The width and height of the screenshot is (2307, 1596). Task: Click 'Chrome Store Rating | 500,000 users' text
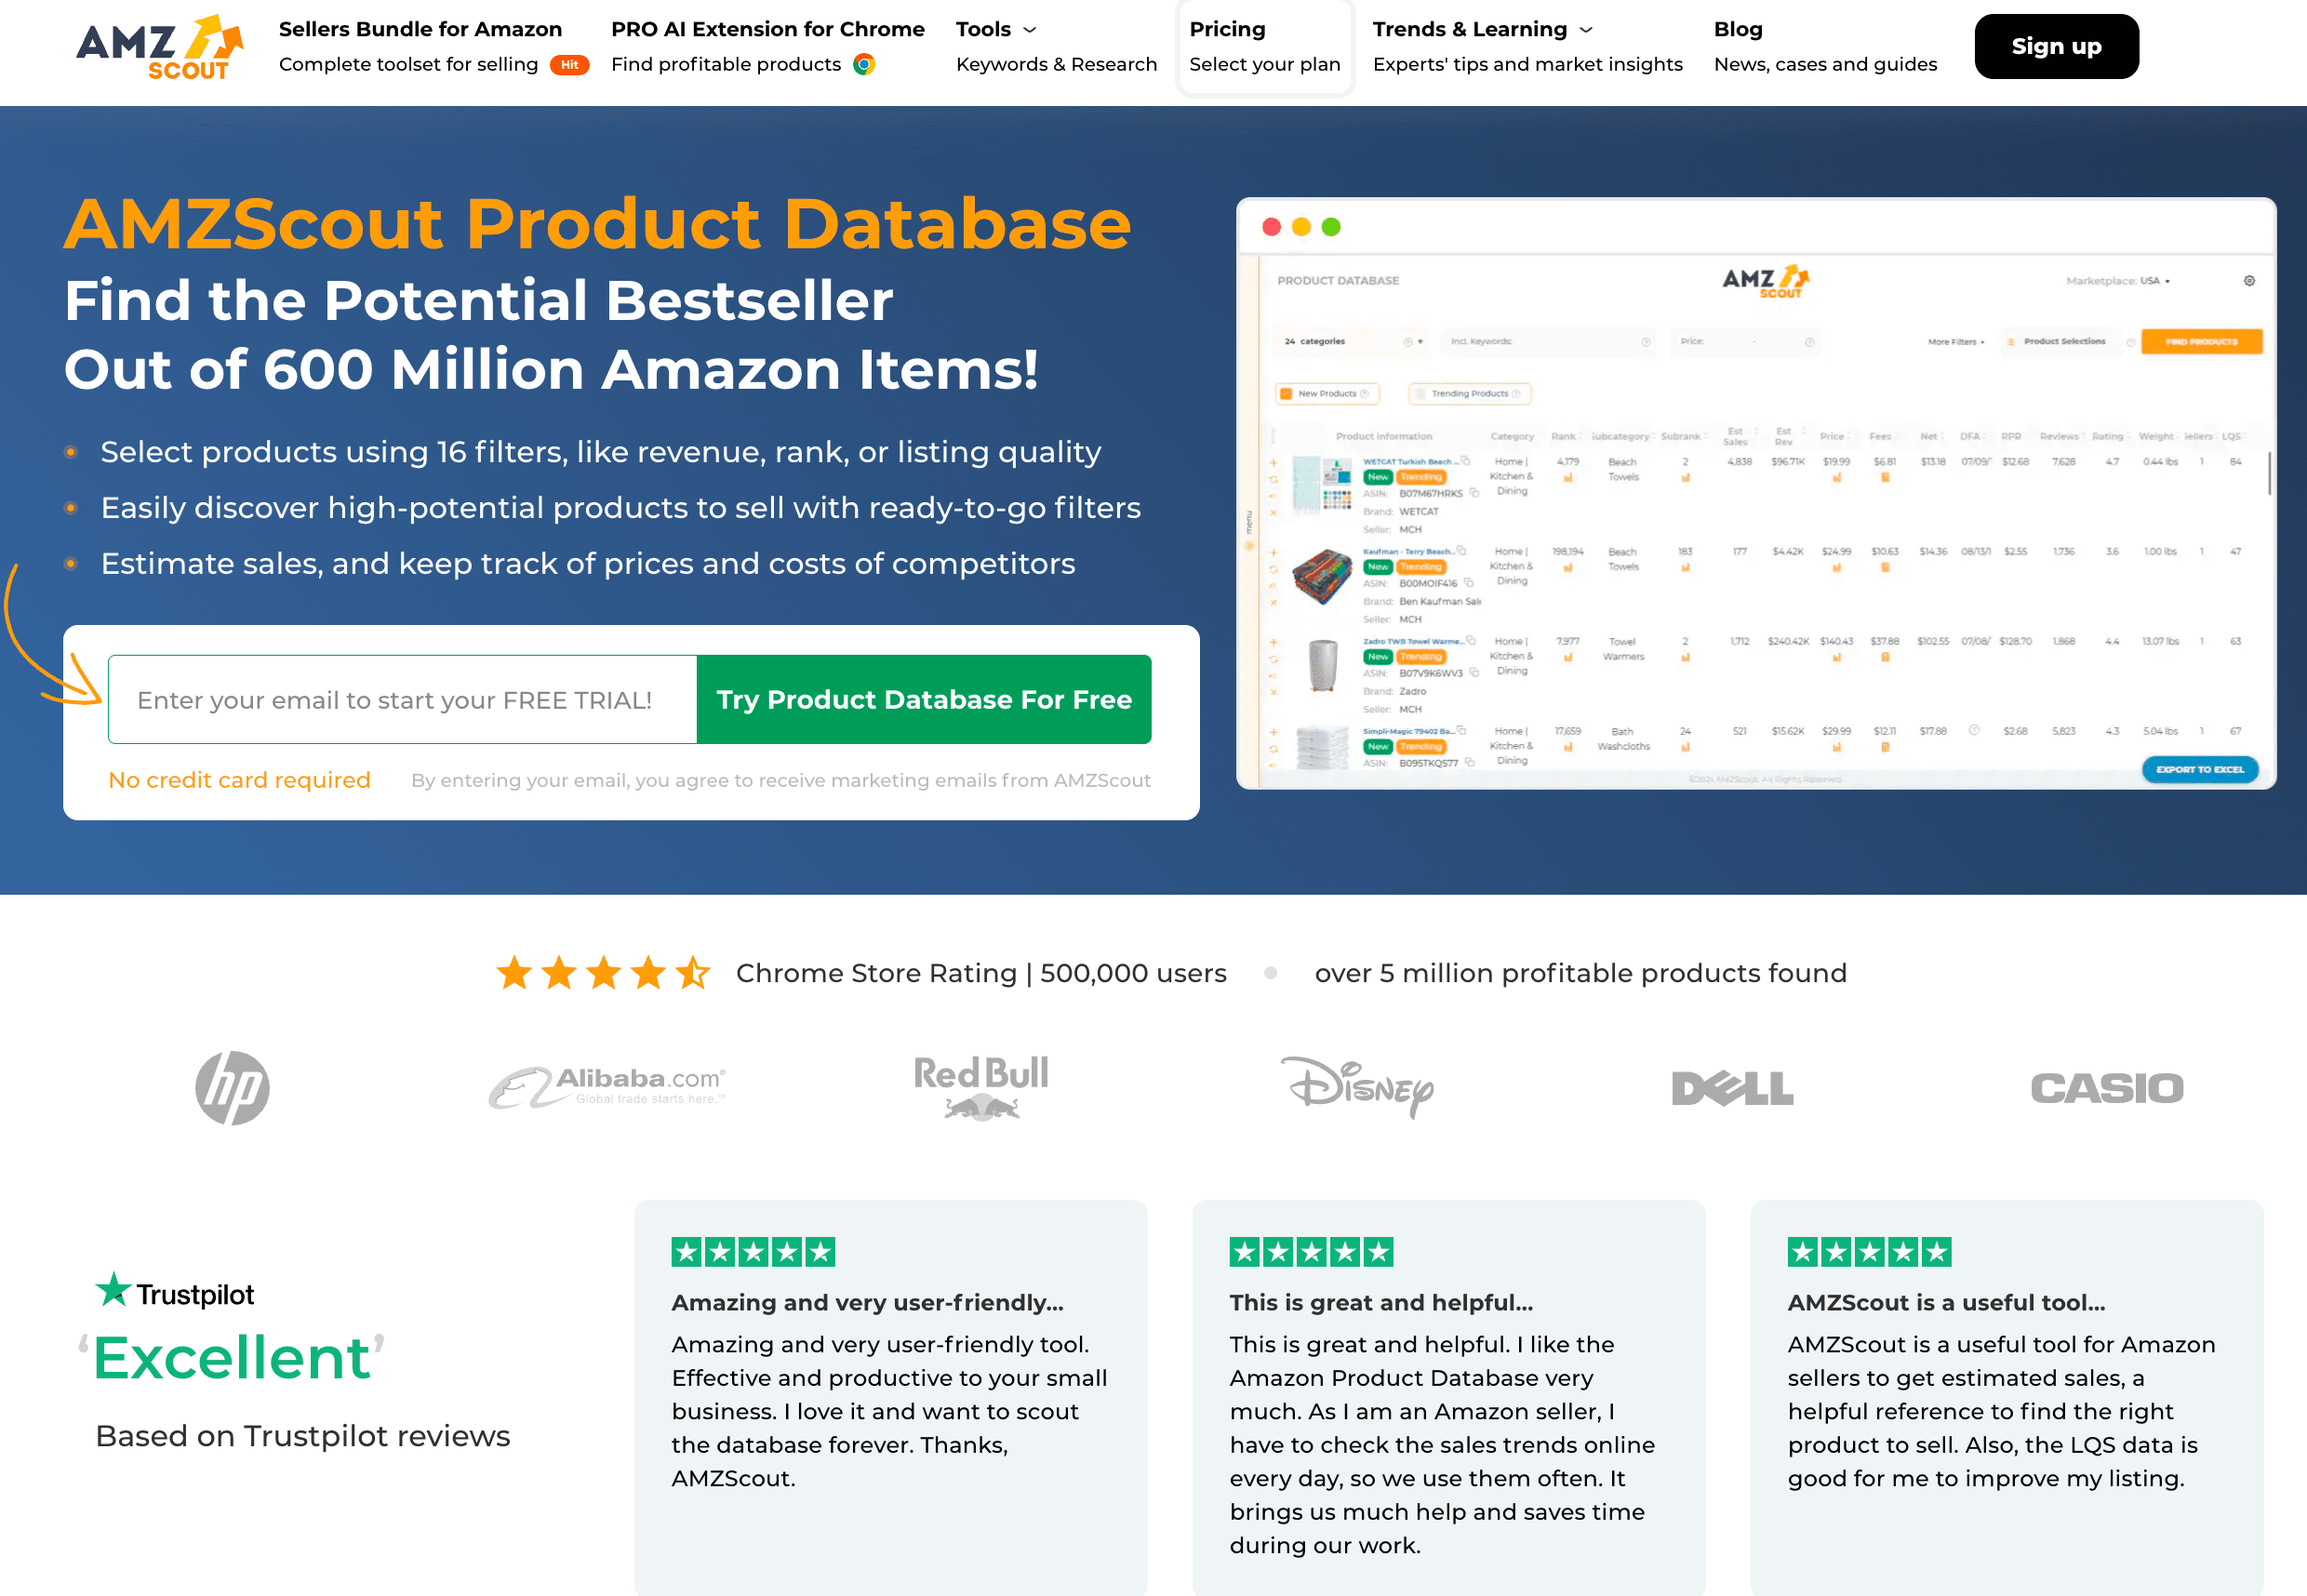pos(981,973)
